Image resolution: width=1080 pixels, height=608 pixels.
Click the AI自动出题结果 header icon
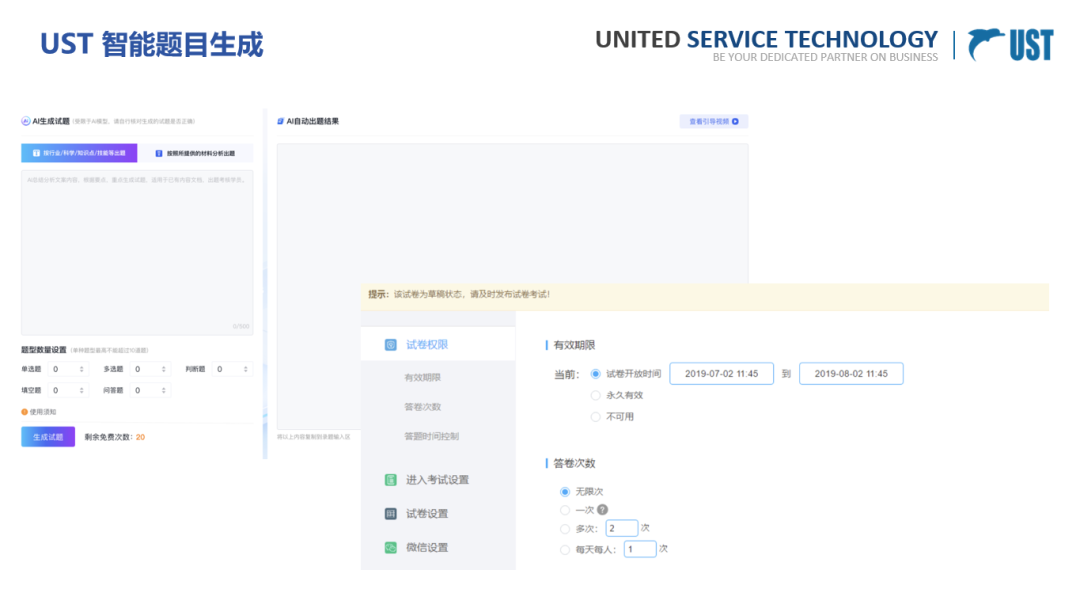[280, 121]
